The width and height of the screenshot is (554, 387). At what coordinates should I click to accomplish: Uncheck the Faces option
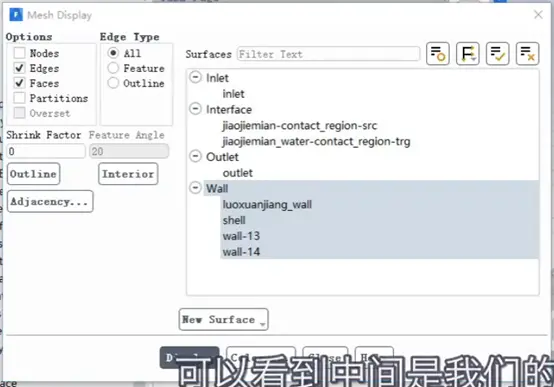click(x=19, y=83)
